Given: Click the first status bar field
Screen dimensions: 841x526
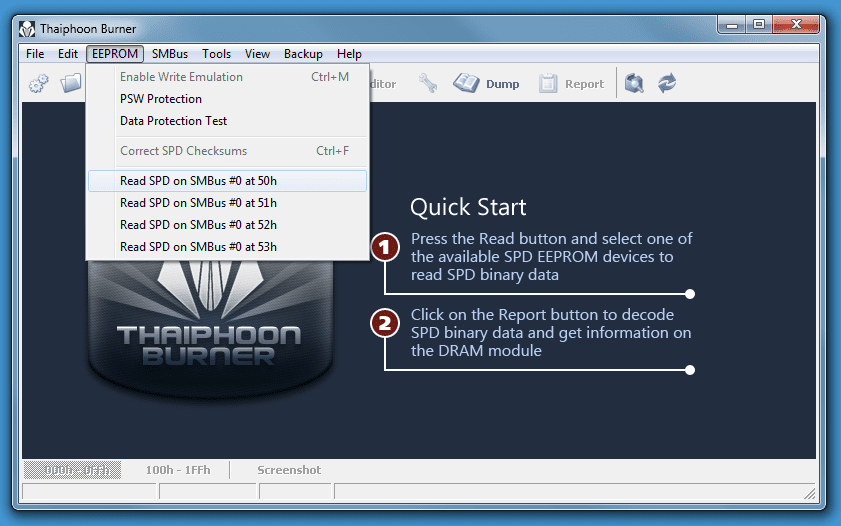Looking at the screenshot, I should (89, 492).
